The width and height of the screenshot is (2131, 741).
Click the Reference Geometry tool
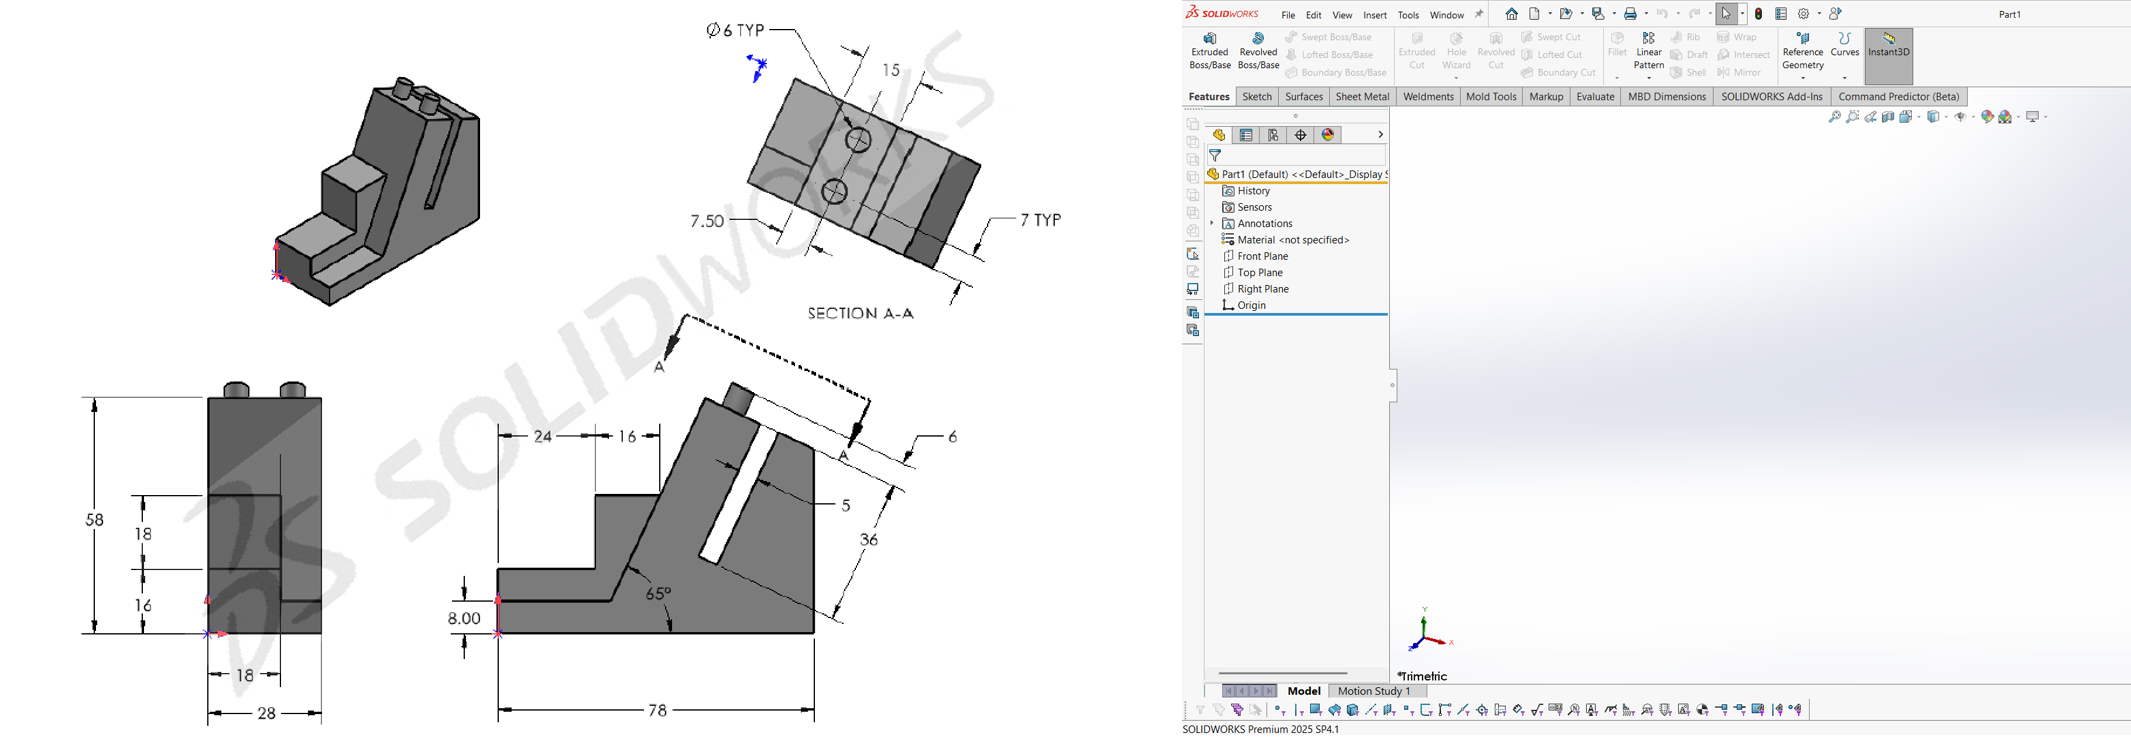1803,51
